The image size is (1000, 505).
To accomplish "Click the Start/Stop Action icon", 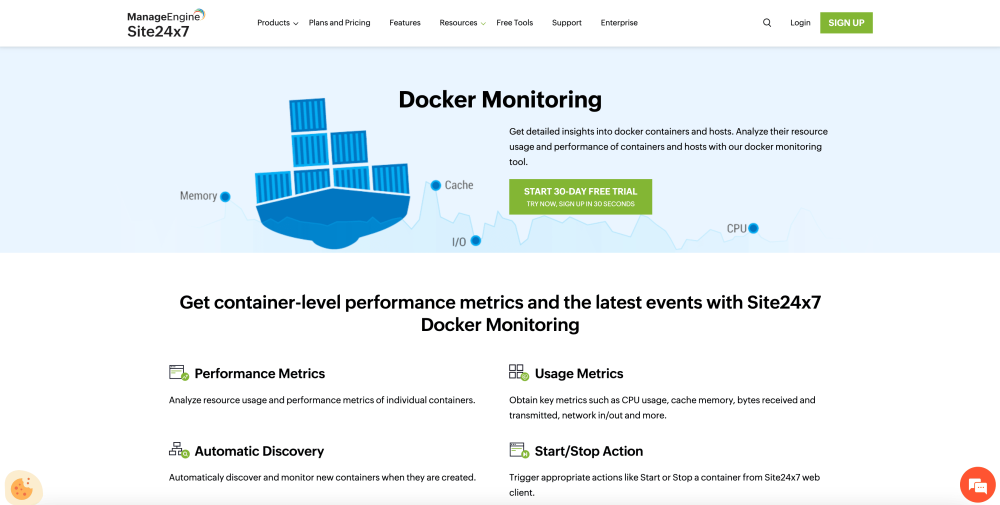I will pyautogui.click(x=518, y=450).
